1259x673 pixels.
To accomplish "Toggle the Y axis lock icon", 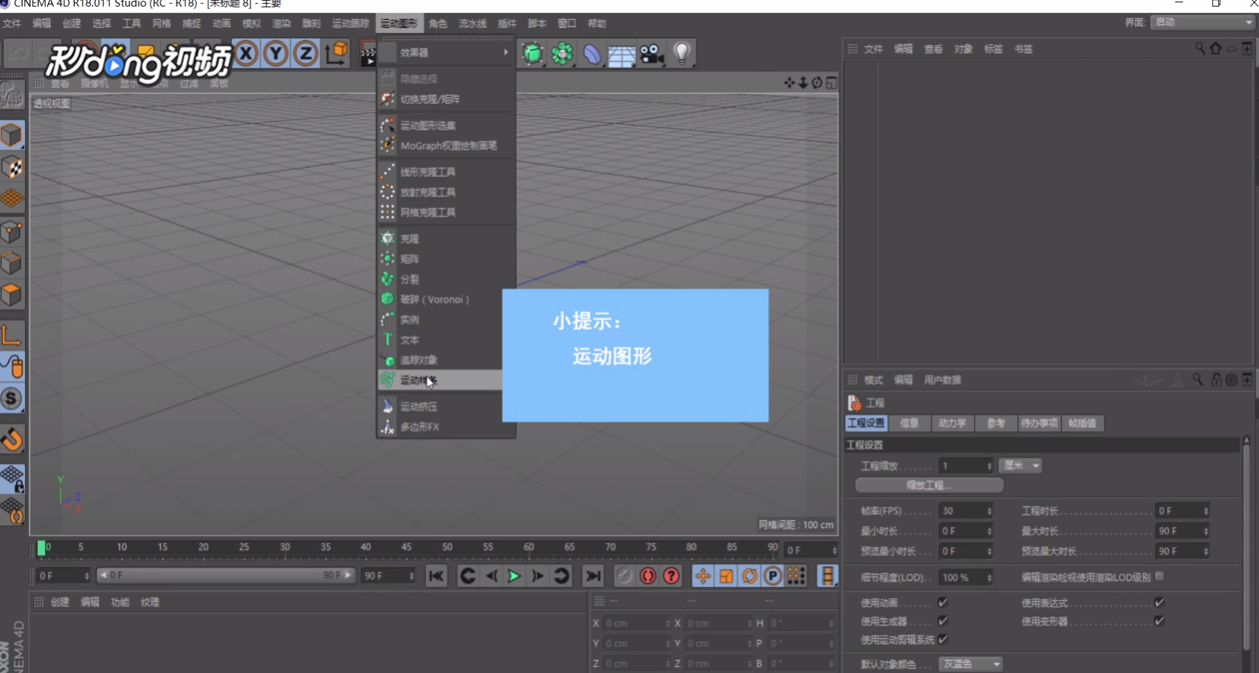I will [x=275, y=54].
